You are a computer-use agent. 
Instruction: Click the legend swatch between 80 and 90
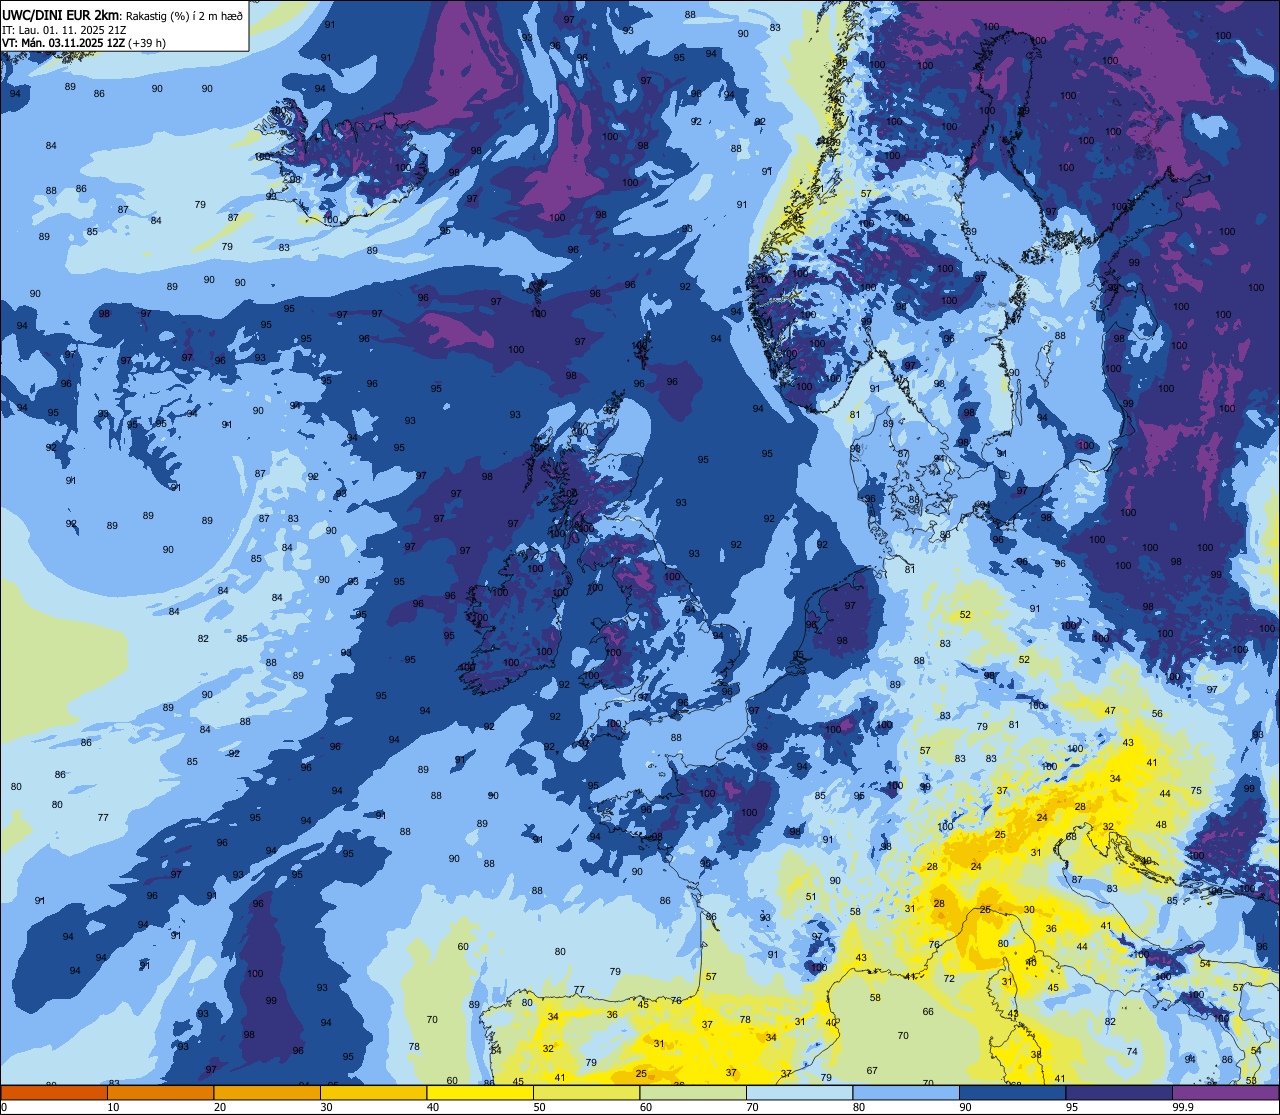coord(906,1092)
